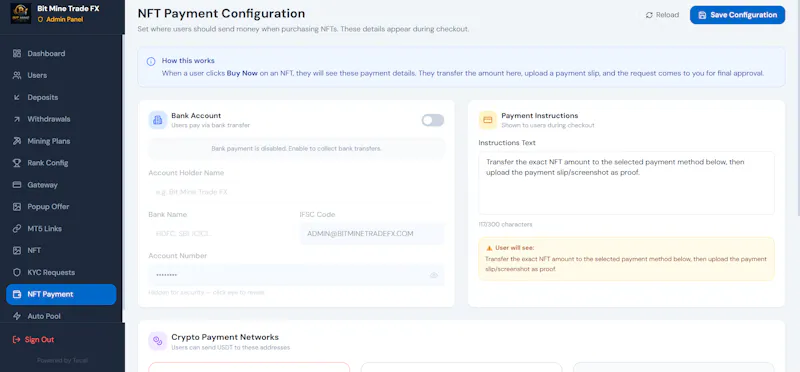Click the Bit Mine Trade FX logo

(x=21, y=14)
